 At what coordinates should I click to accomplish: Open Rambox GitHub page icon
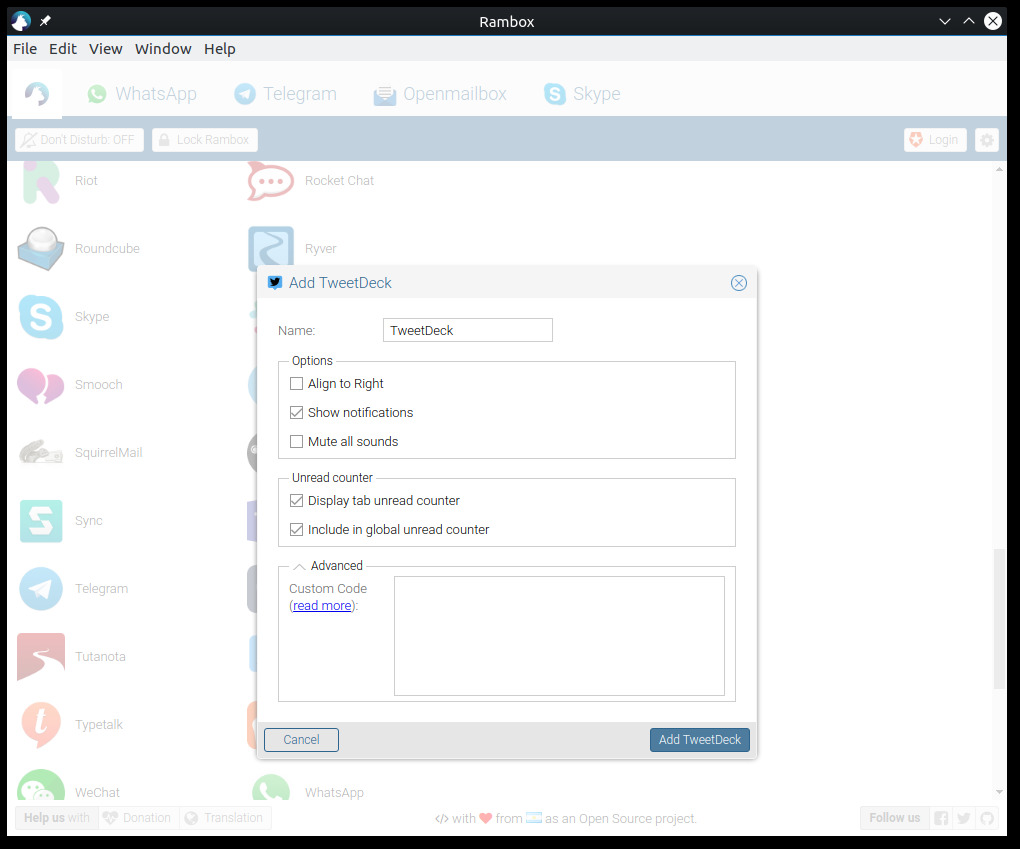(987, 818)
